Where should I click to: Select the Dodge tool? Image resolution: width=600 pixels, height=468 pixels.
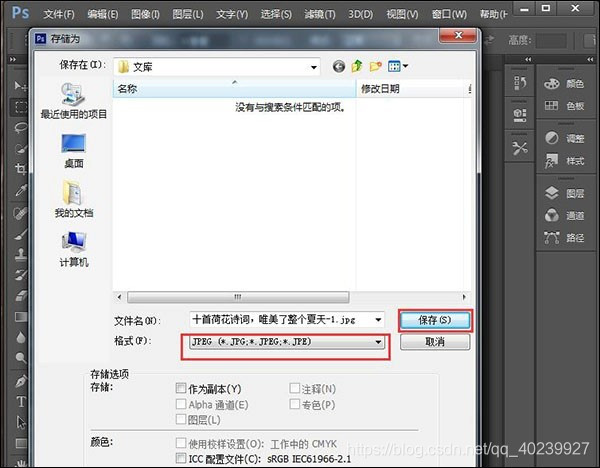21,358
